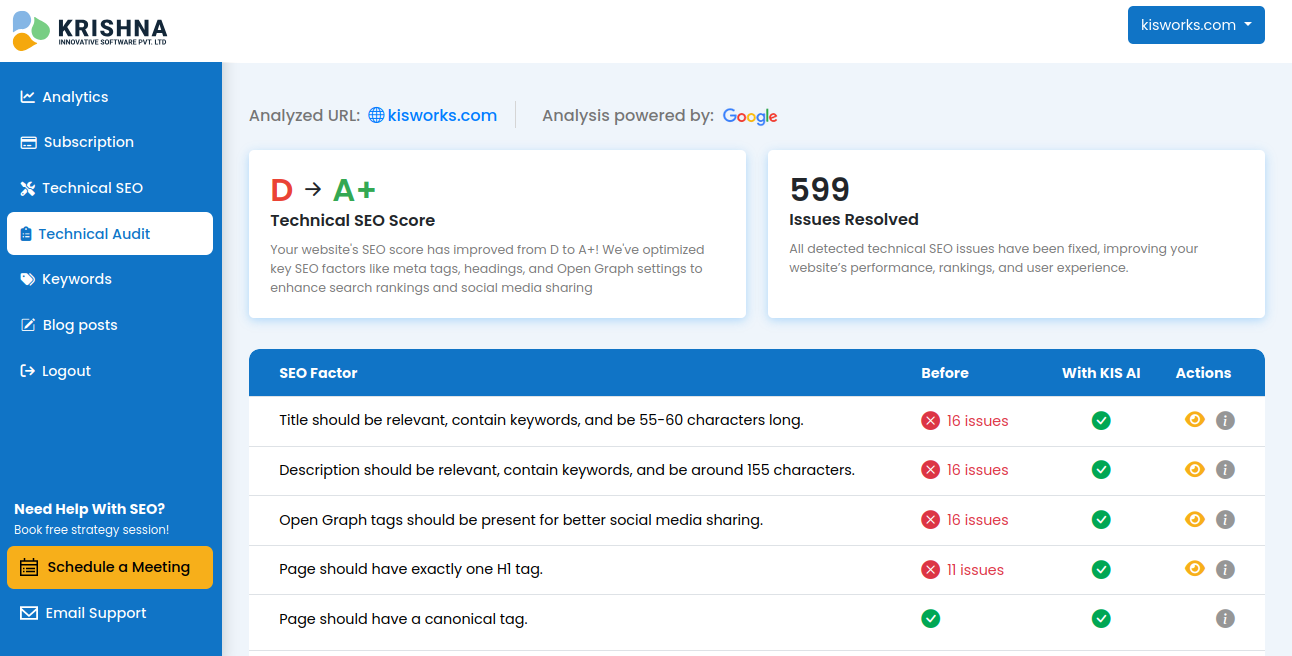Open Blog posts page

[110, 325]
